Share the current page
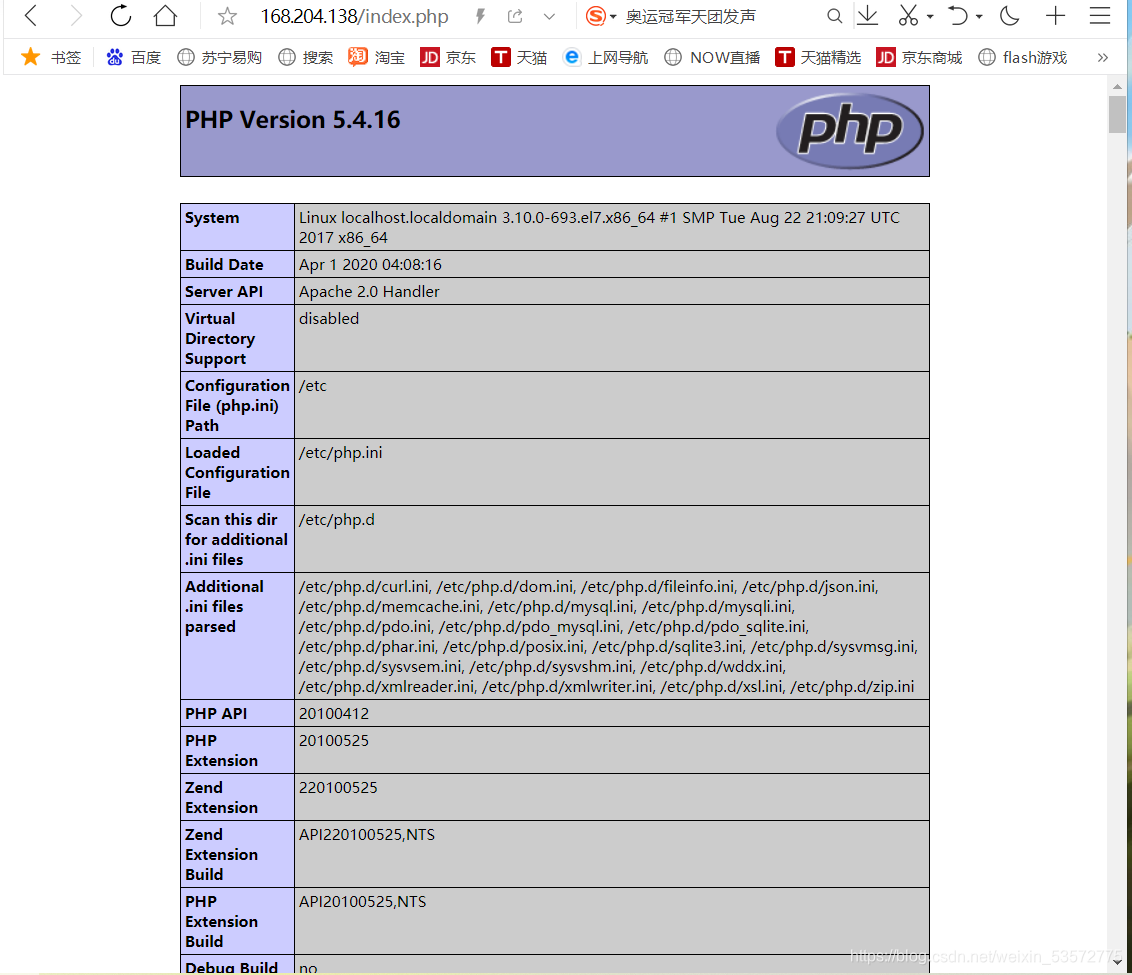 pos(514,16)
